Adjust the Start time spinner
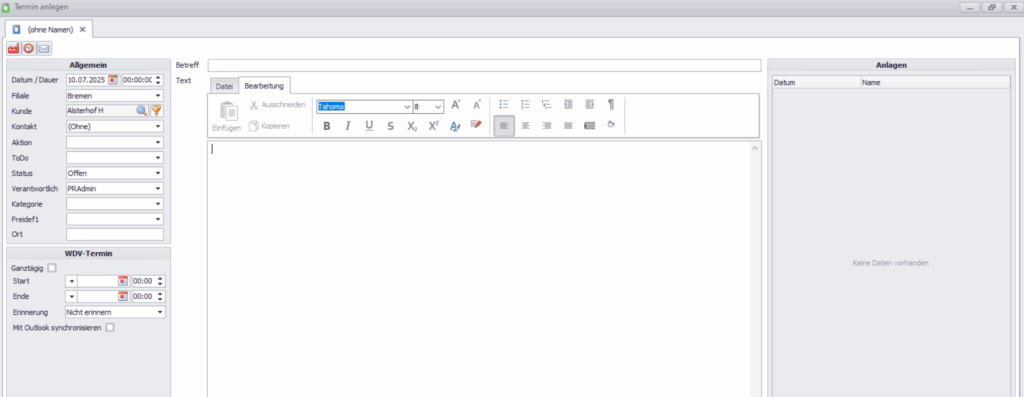1024x397 pixels. click(161, 281)
